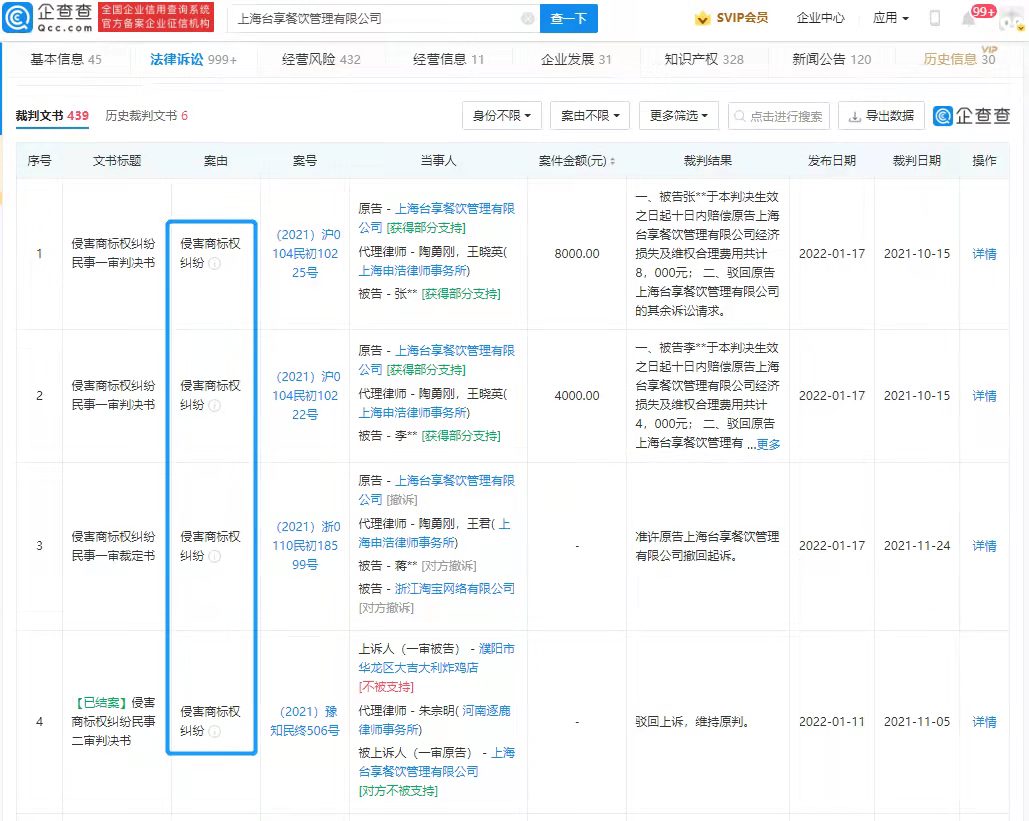Click the 裁判日期 column header

917,161
